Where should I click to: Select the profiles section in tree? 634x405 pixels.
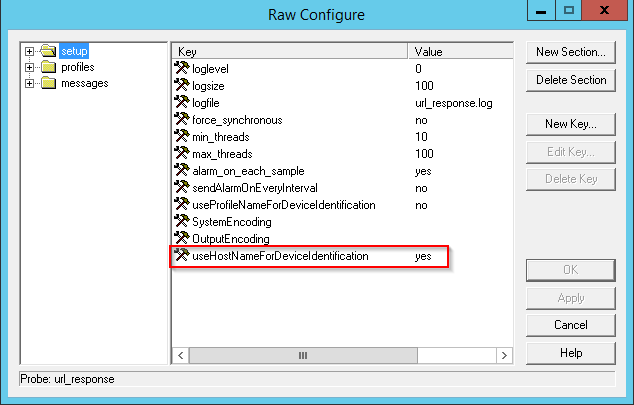tap(77, 68)
